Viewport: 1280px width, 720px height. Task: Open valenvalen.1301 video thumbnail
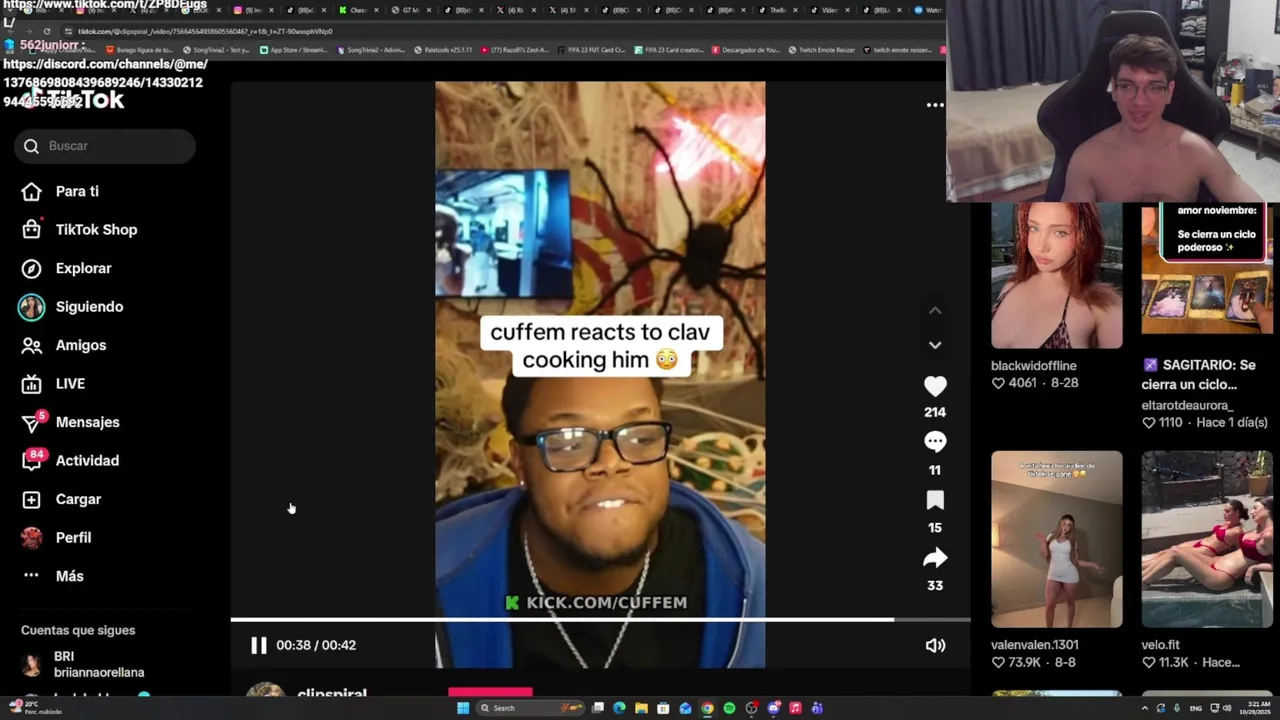pyautogui.click(x=1057, y=539)
